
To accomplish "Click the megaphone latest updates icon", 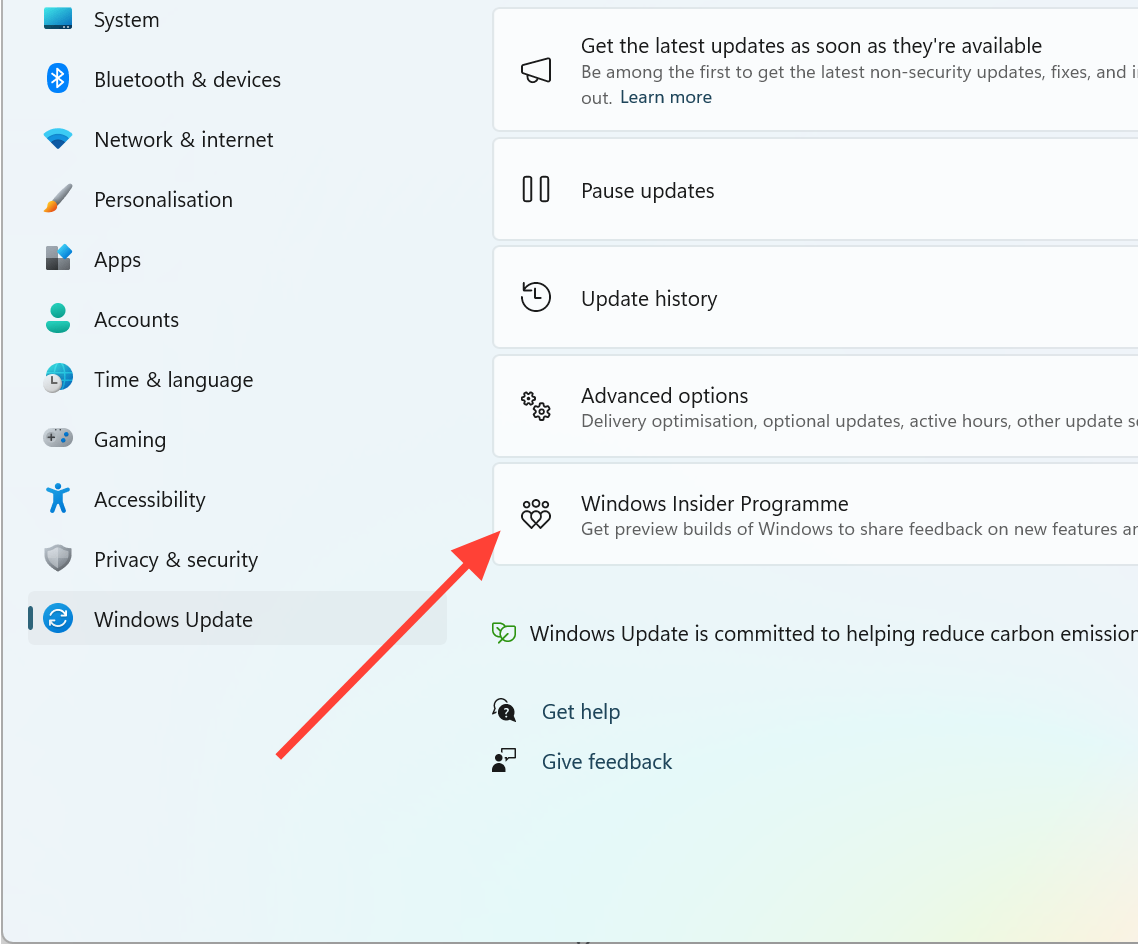I will tap(536, 70).
